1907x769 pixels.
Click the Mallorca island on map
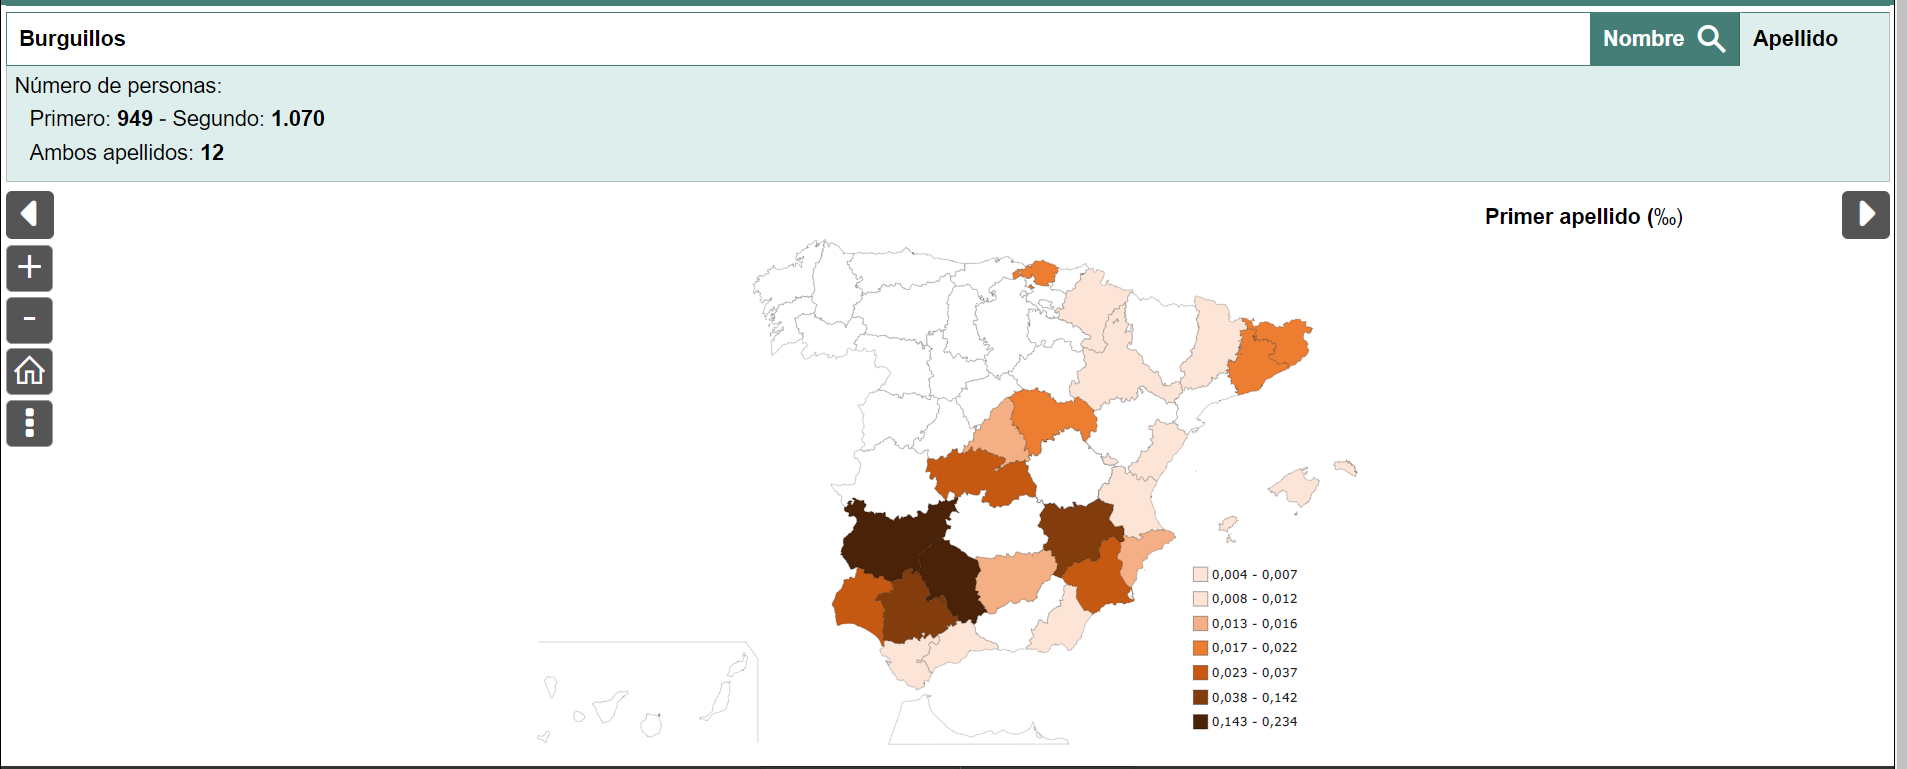(x=1297, y=489)
